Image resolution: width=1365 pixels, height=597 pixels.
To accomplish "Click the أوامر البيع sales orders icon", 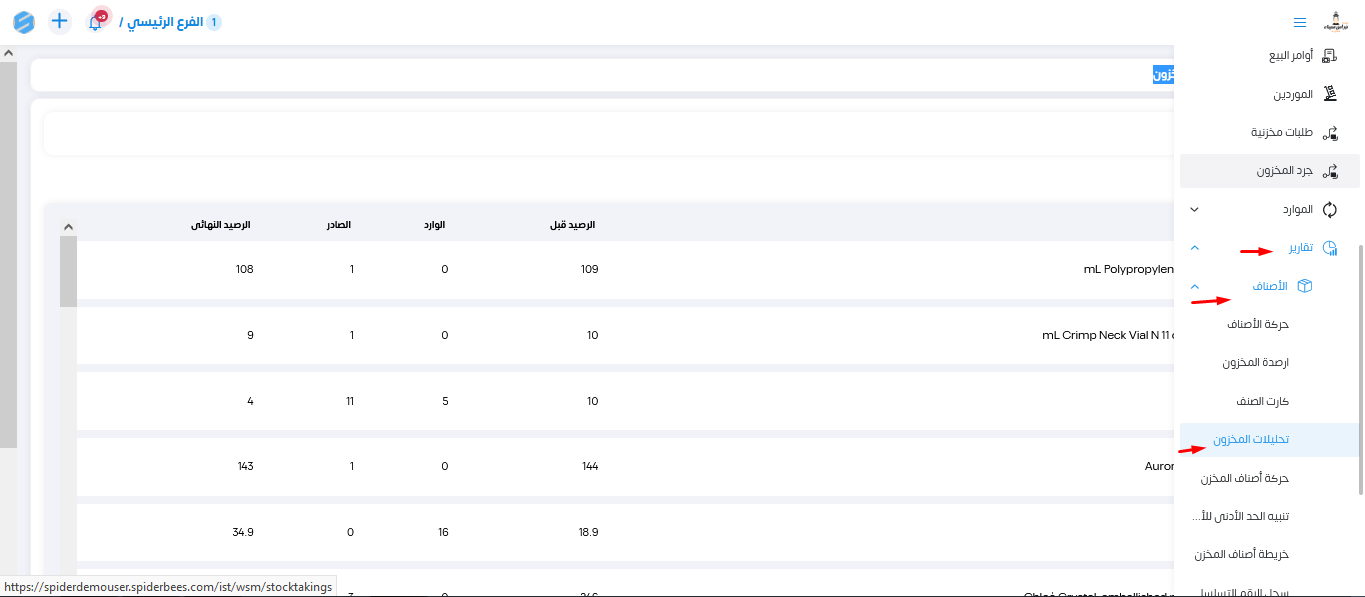I will [1329, 56].
